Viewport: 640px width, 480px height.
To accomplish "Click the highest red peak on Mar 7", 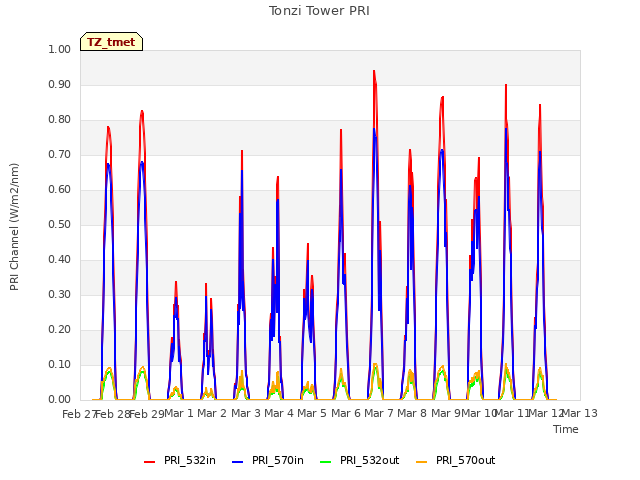I will point(374,72).
